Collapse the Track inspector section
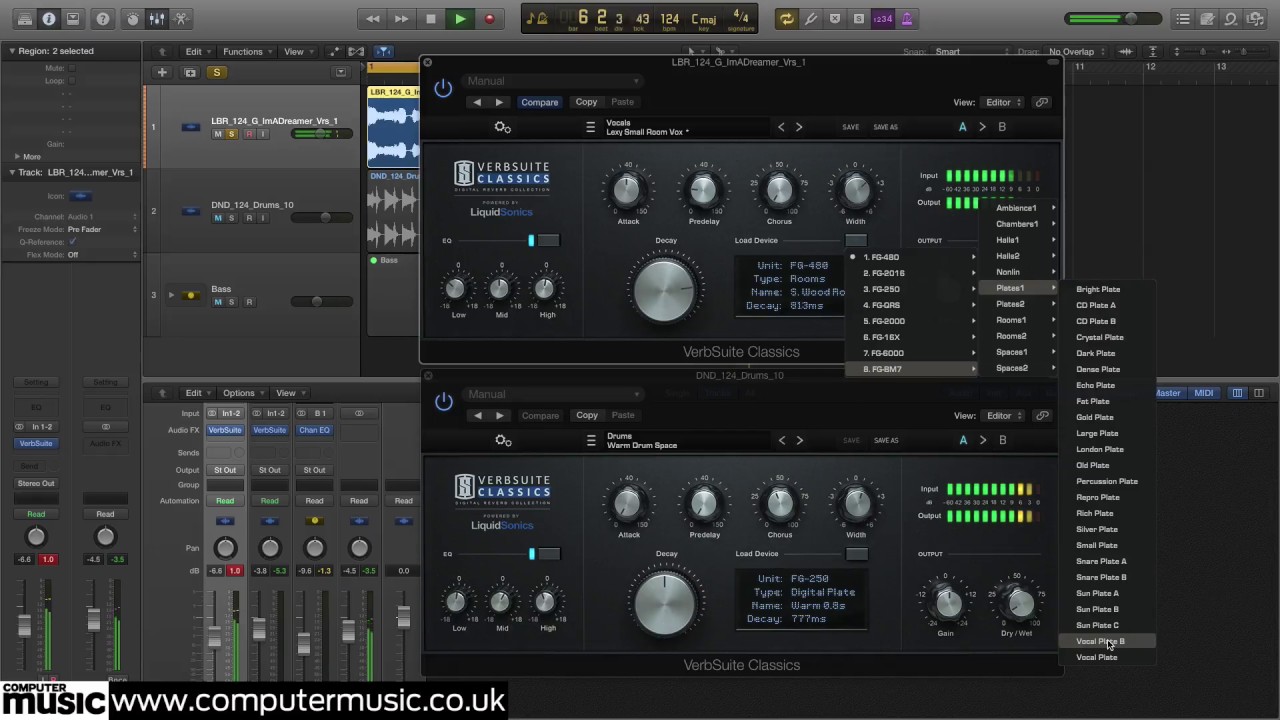Image resolution: width=1280 pixels, height=720 pixels. tap(12, 172)
